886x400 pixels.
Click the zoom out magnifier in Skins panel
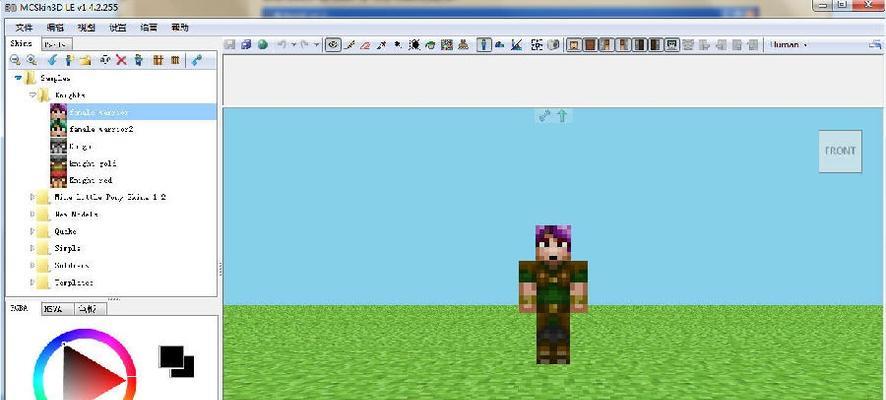pos(15,60)
